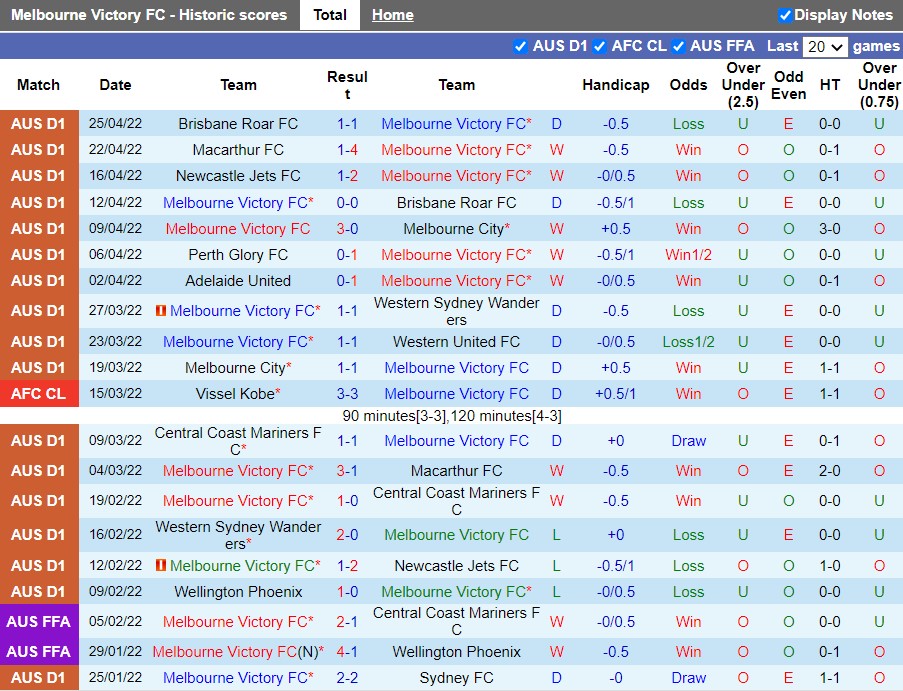This screenshot has width=903, height=691.
Task: Open Vissel Kobe team link
Action: click(236, 394)
